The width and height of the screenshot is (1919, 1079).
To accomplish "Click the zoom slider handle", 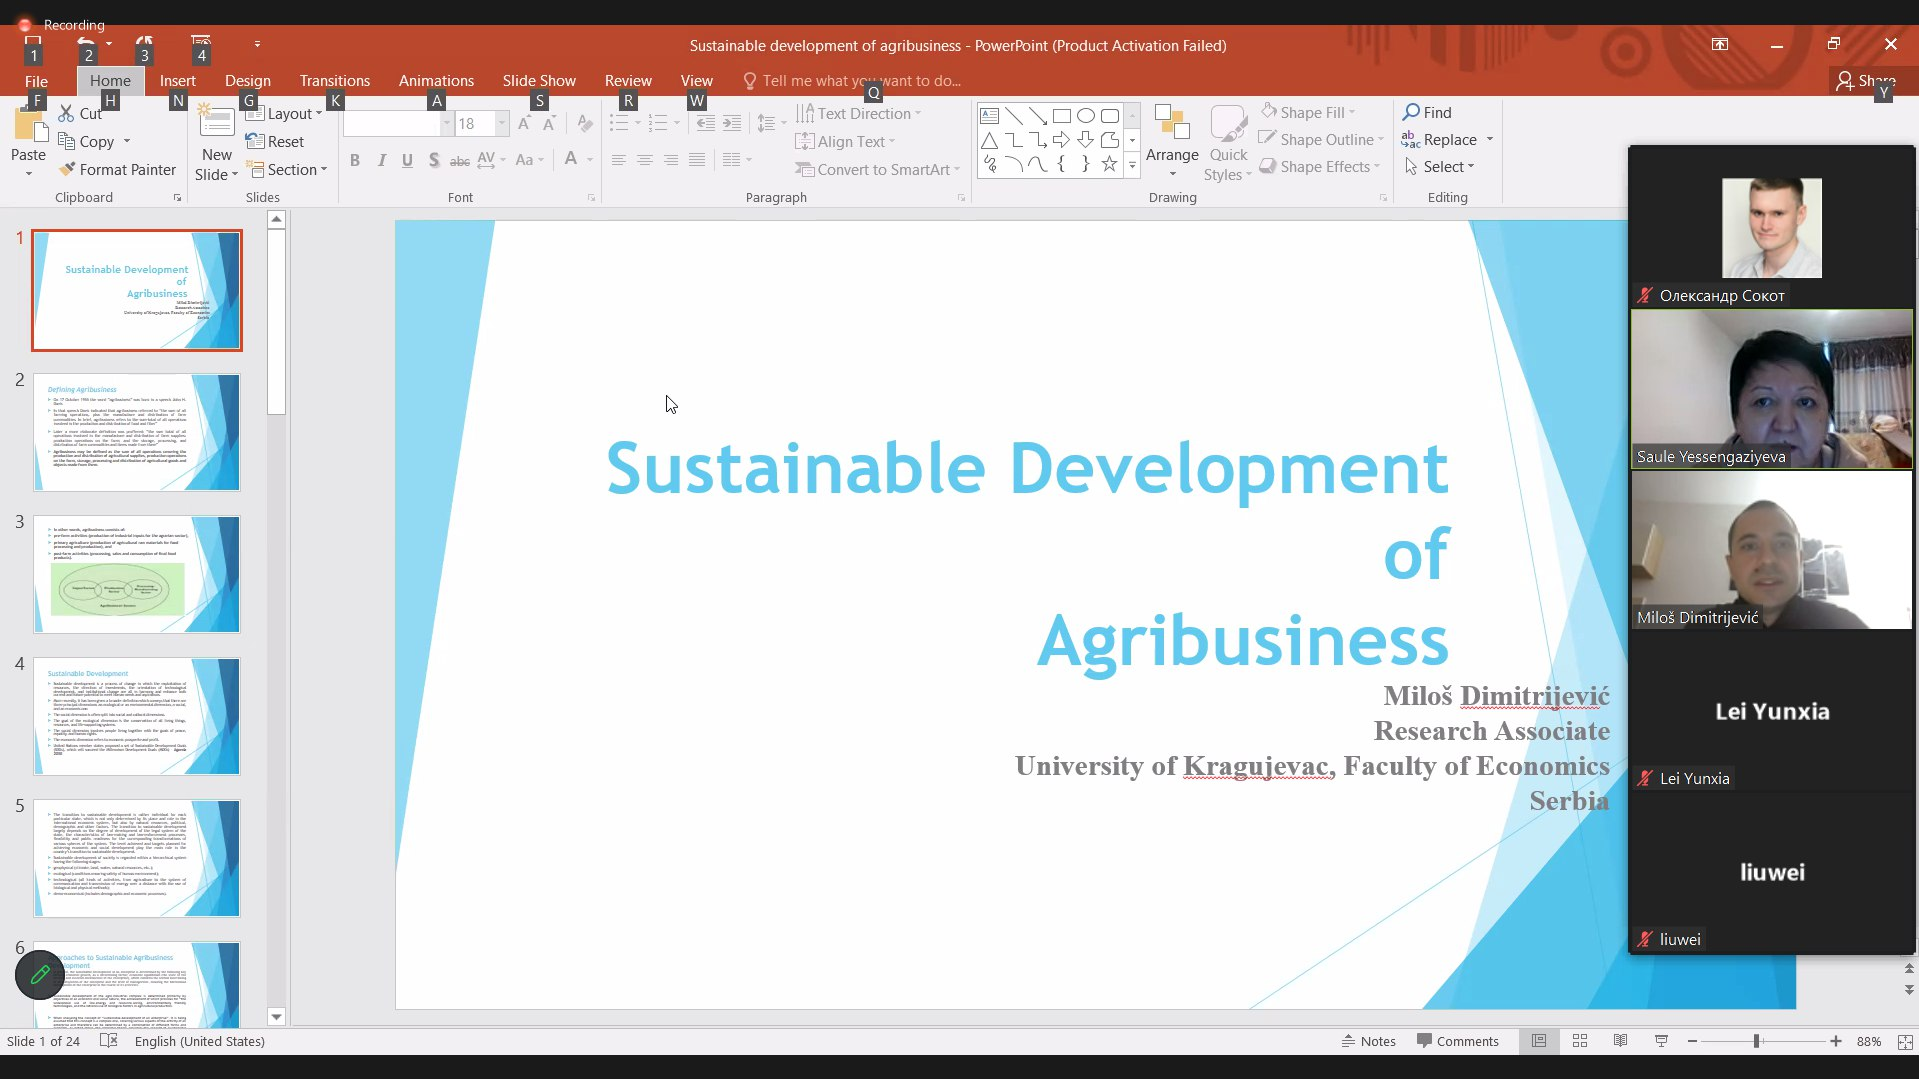I will [1756, 1041].
